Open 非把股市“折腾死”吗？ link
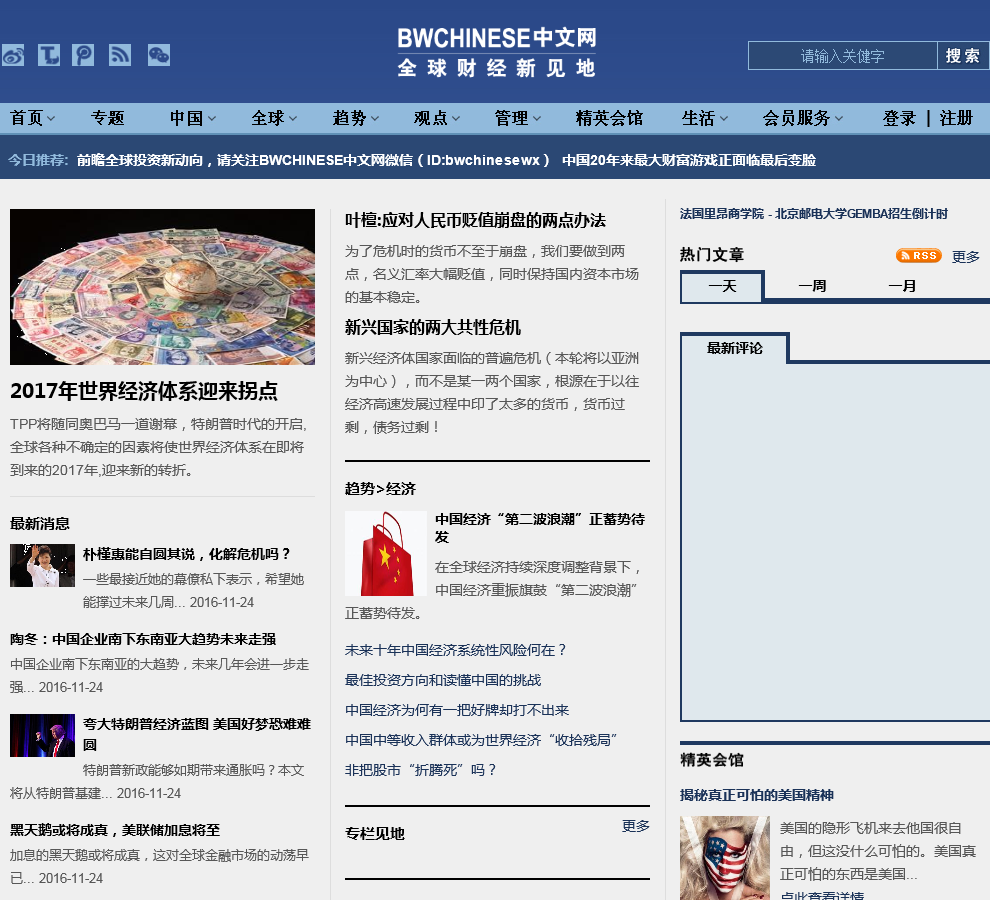 [x=420, y=770]
